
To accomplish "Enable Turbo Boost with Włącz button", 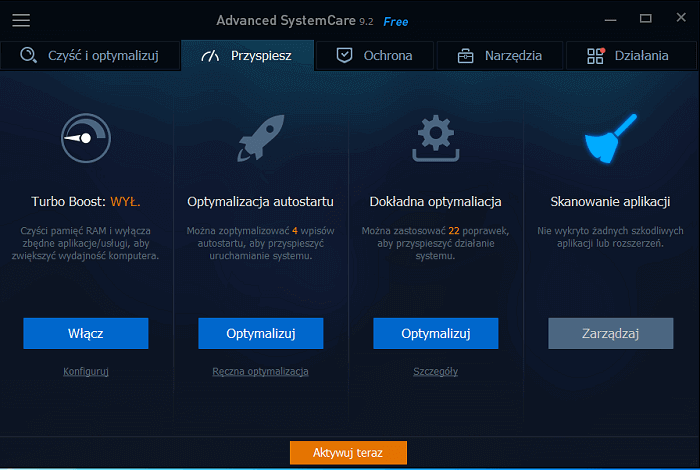I will 85,333.
